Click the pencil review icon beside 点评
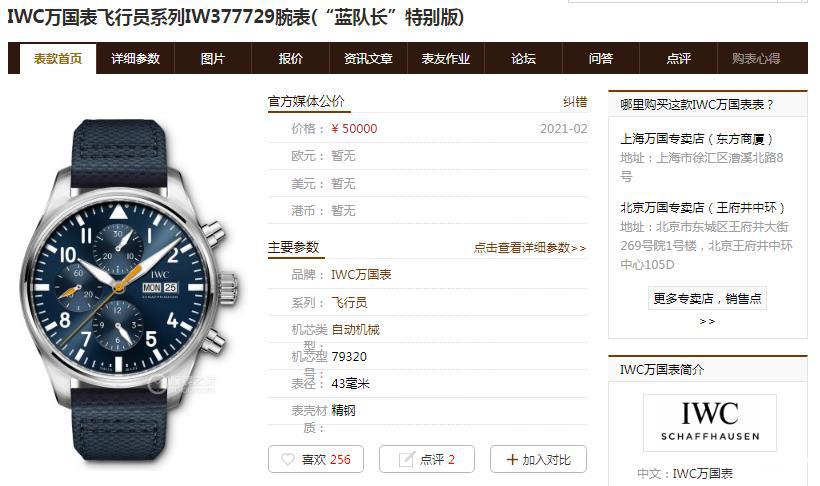This screenshot has width=820, height=486. pos(406,459)
